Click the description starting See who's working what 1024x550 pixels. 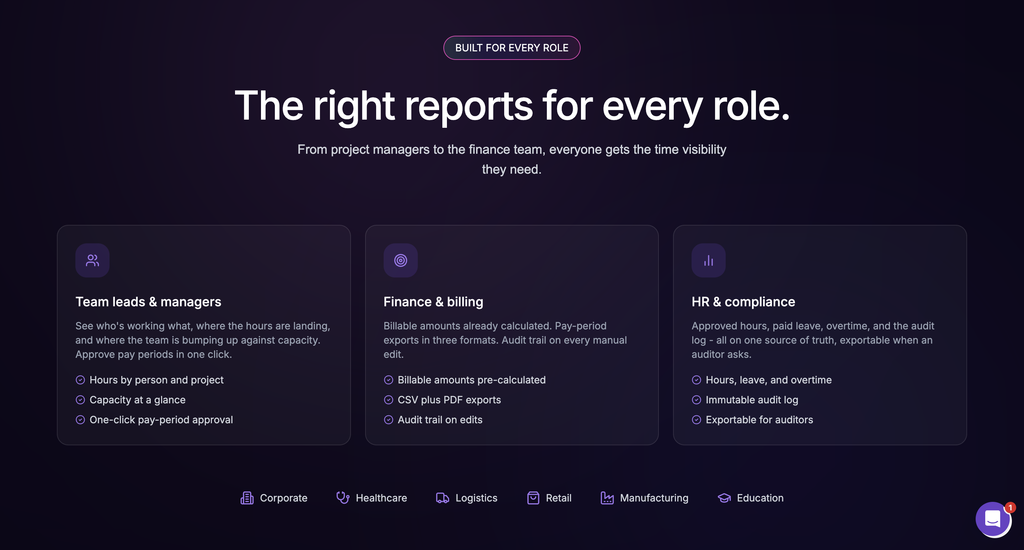pos(203,340)
